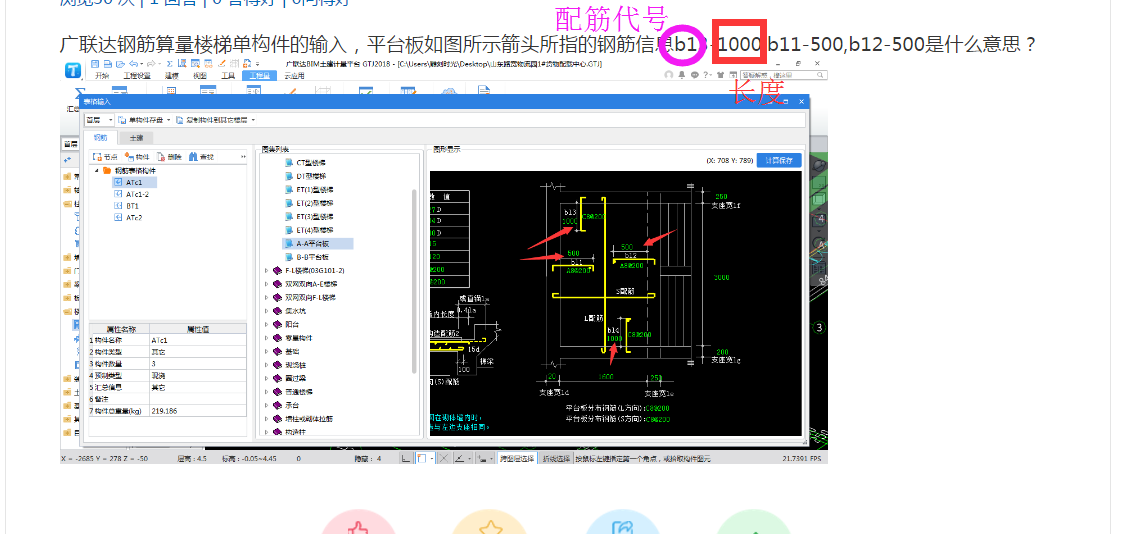The width and height of the screenshot is (1140, 534).
Task: Collapse the 钢筋表格构件 tree node
Action: (96, 170)
